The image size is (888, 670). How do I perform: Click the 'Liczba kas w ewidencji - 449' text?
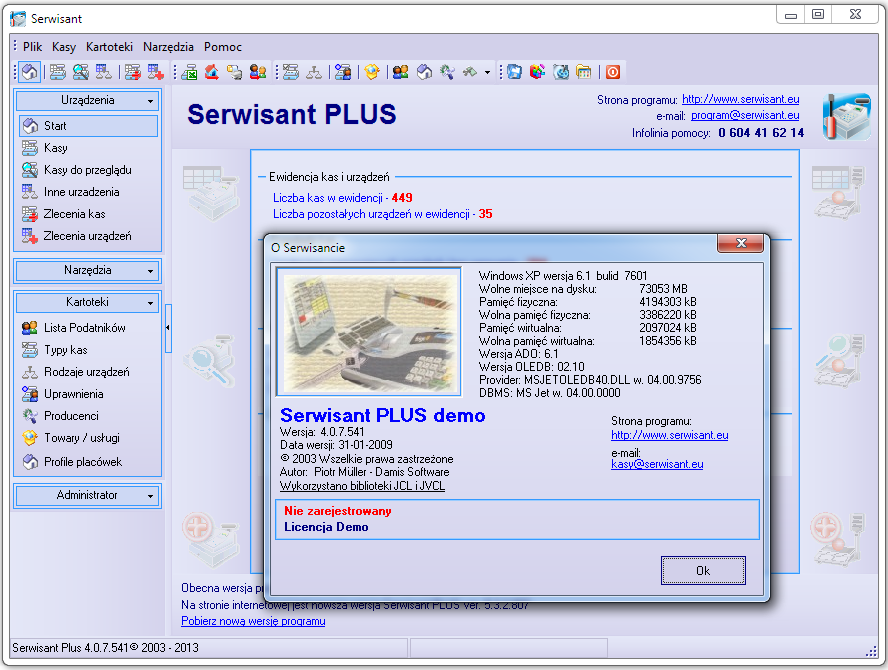coord(343,198)
